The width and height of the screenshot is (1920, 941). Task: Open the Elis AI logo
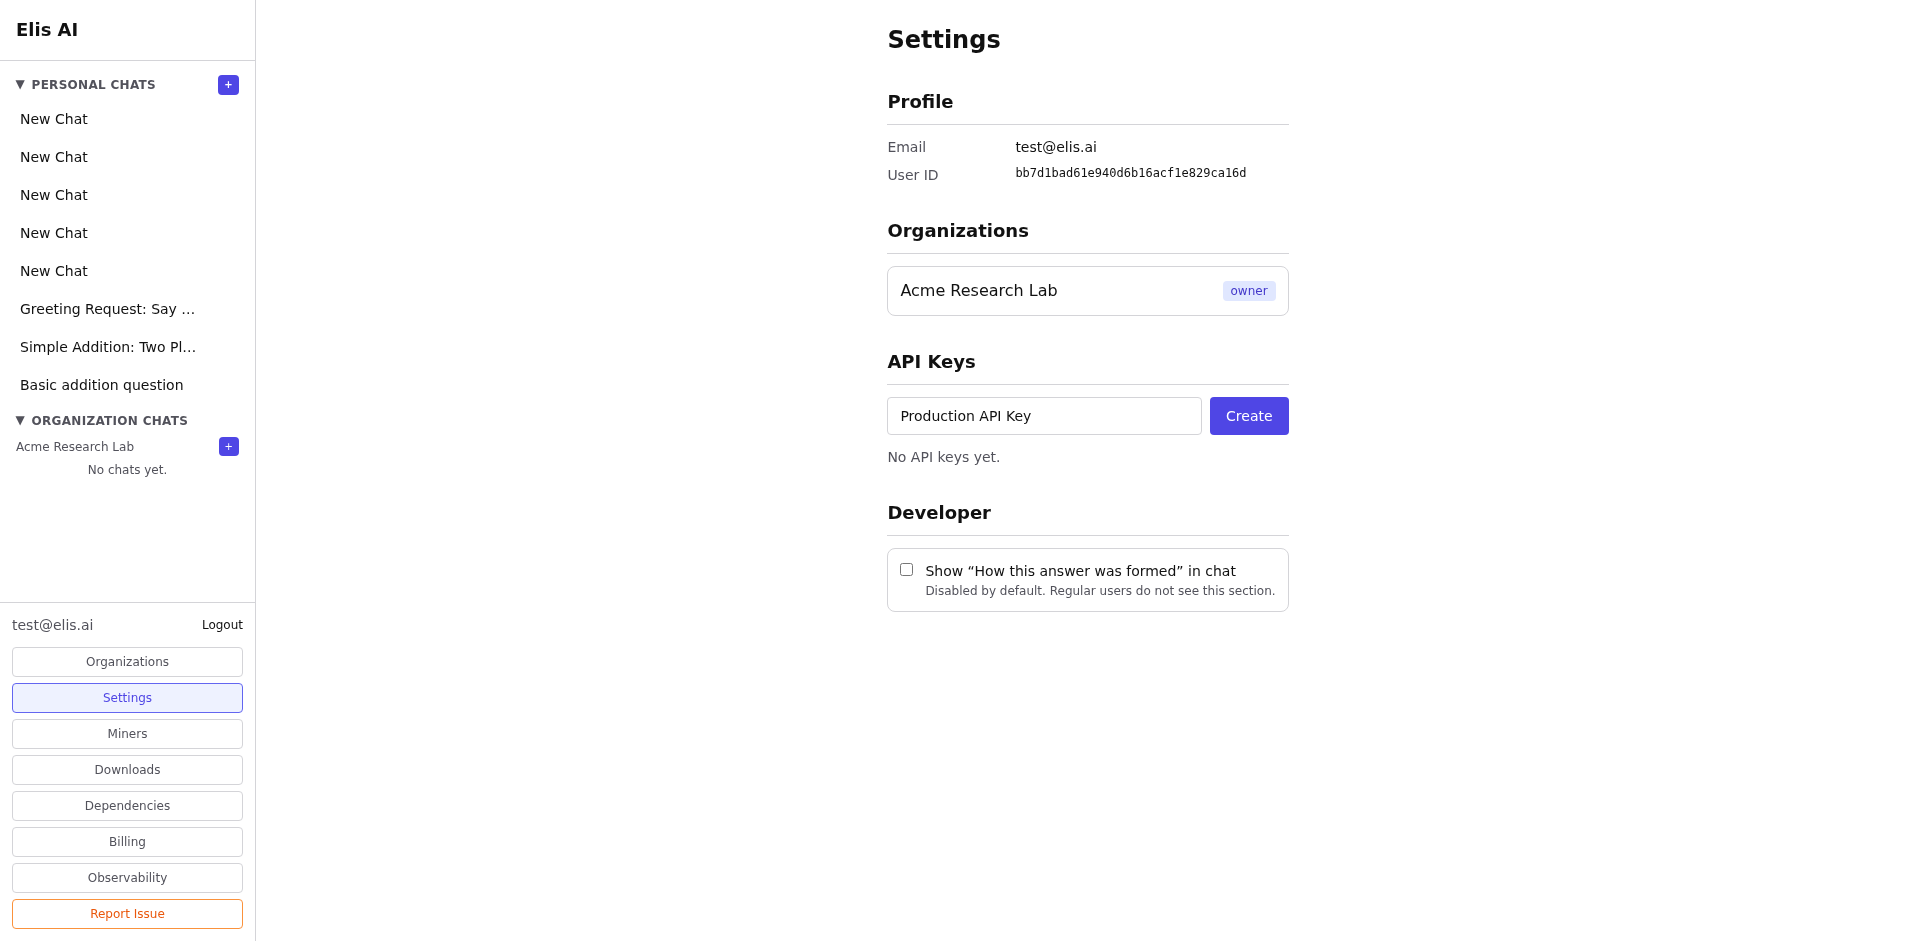(x=47, y=29)
